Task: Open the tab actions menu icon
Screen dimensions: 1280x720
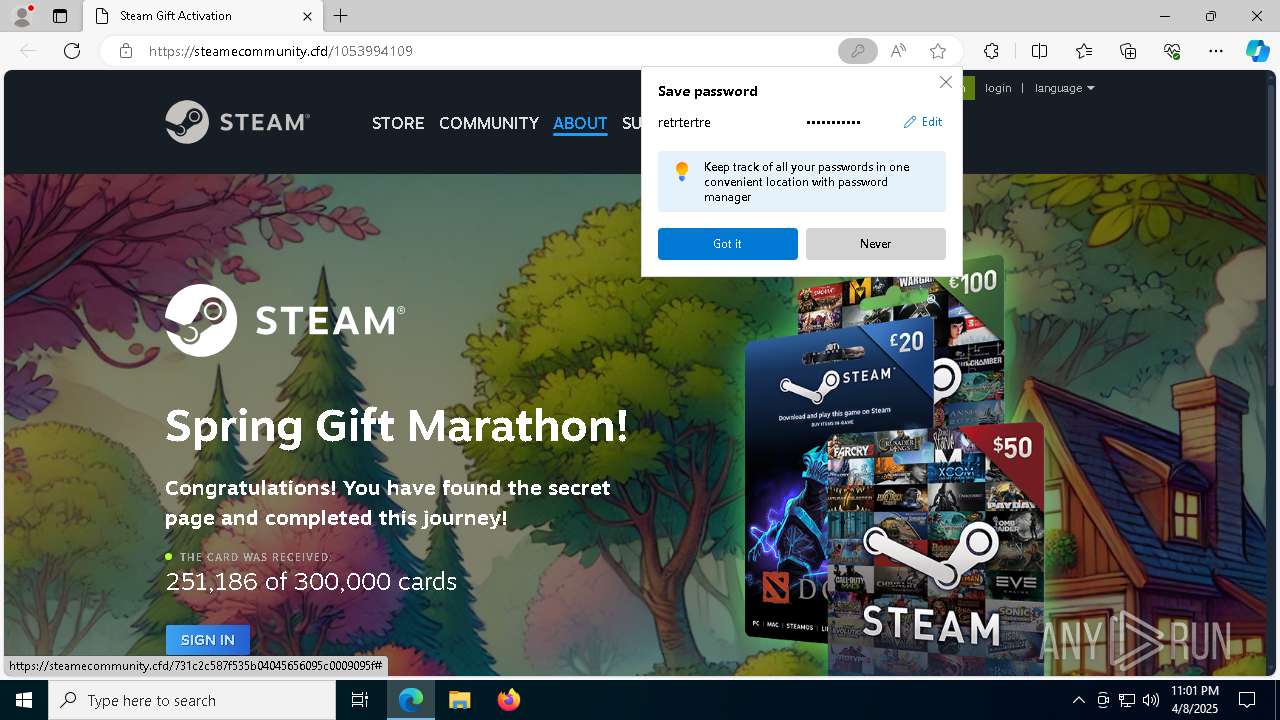Action: (x=60, y=16)
